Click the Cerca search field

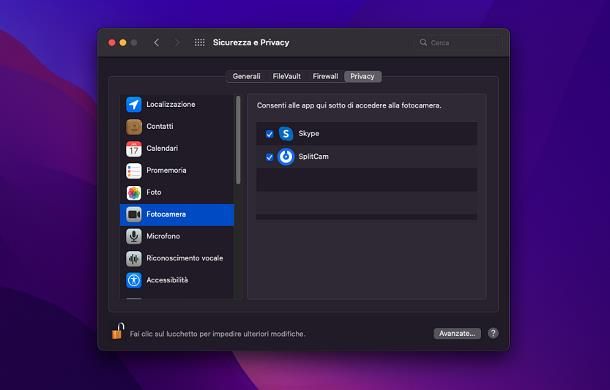click(x=459, y=42)
